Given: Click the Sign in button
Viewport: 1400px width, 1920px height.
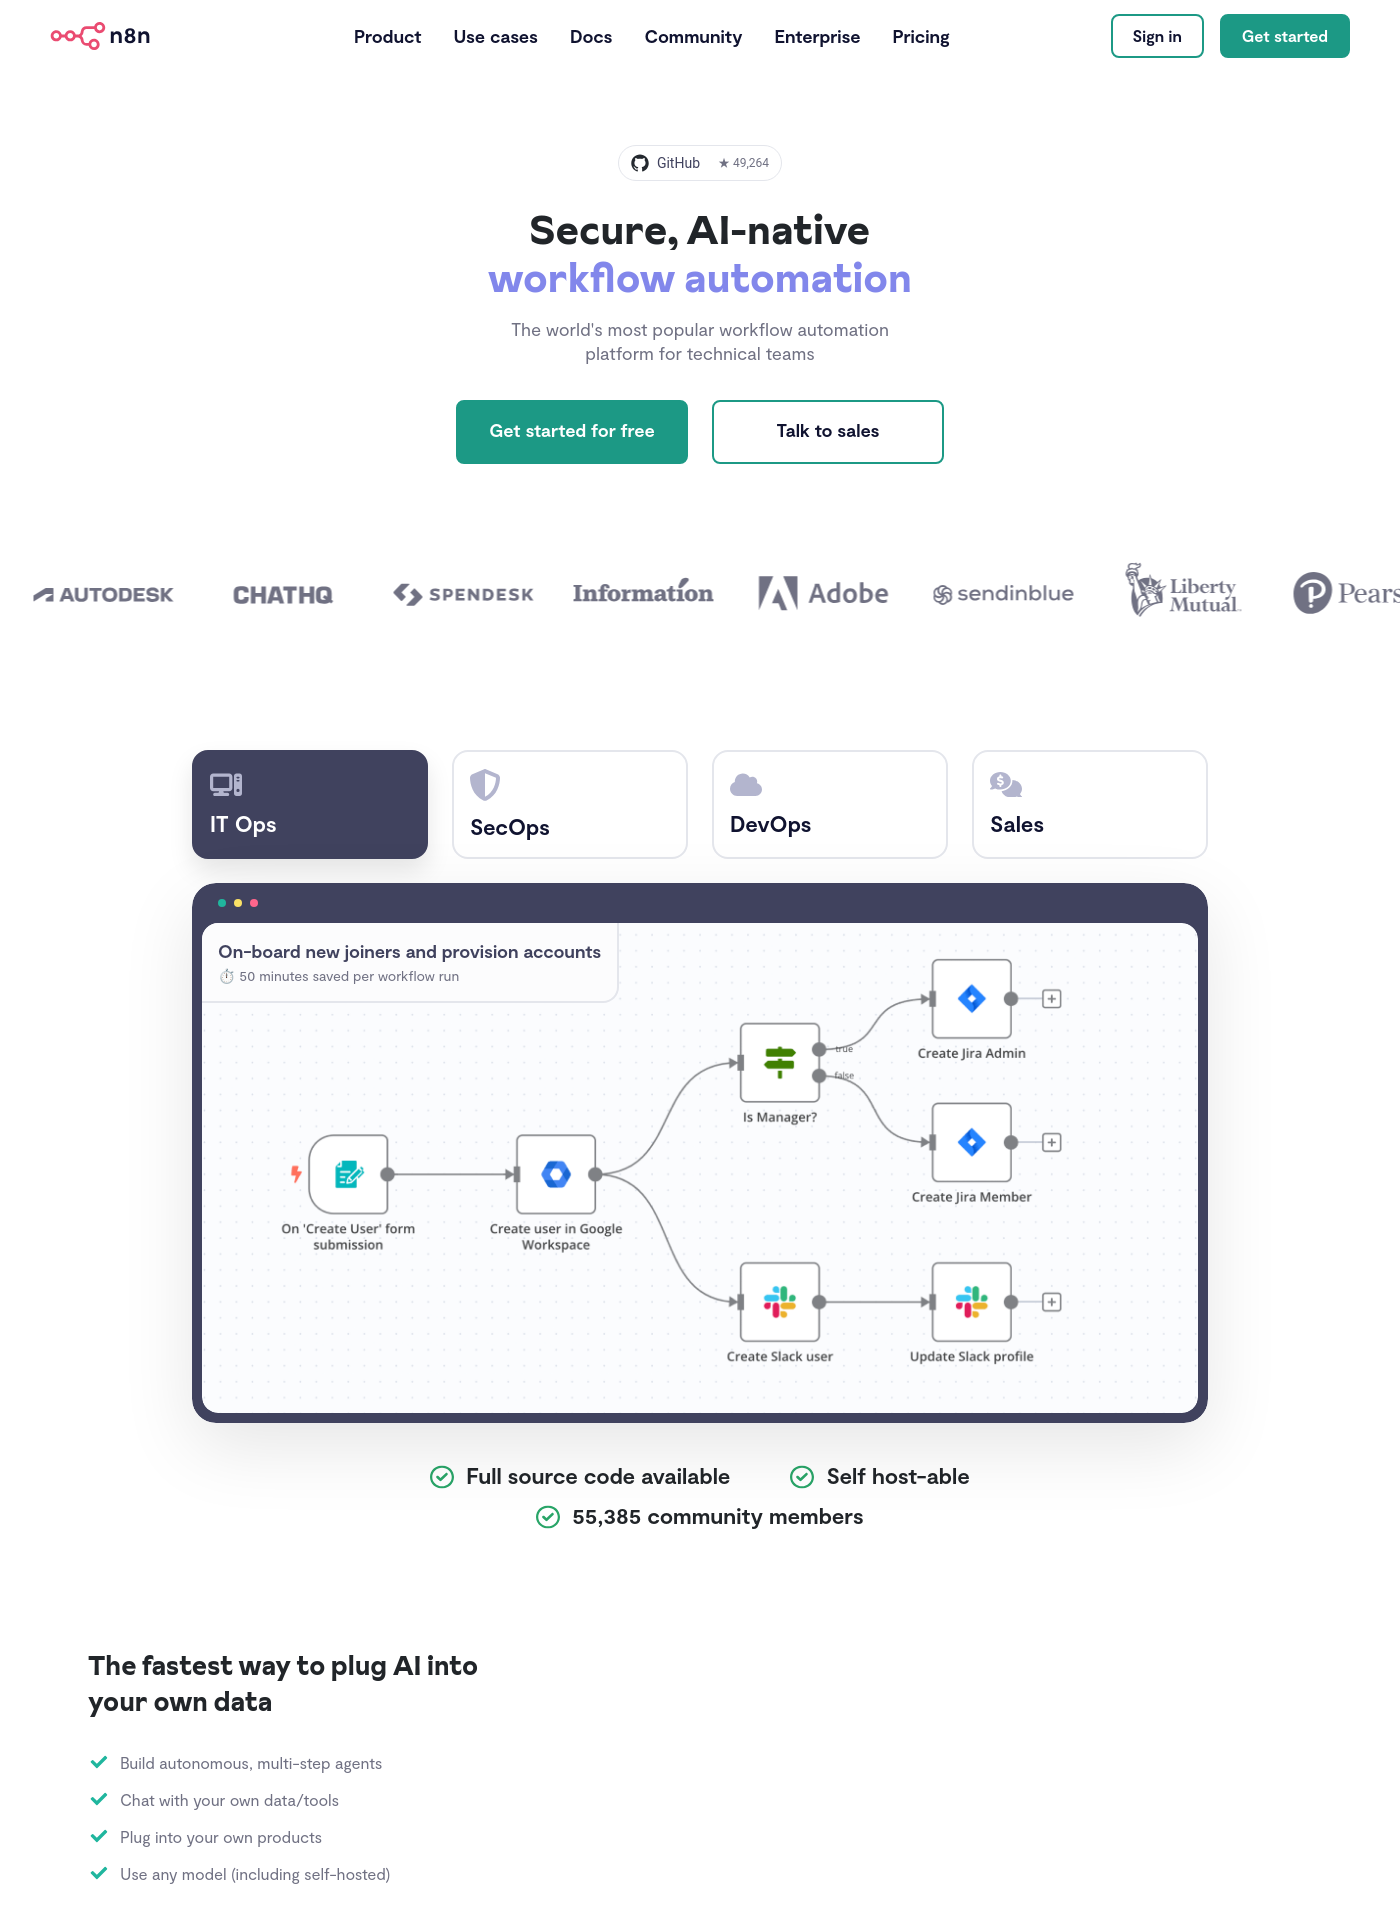Looking at the screenshot, I should click(1157, 36).
